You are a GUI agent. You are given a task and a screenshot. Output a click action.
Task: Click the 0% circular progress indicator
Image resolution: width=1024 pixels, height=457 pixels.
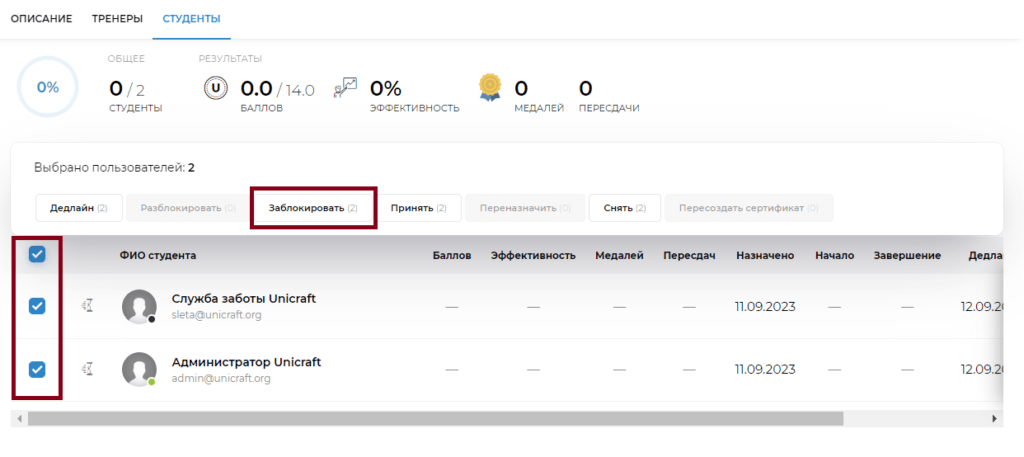[x=48, y=87]
